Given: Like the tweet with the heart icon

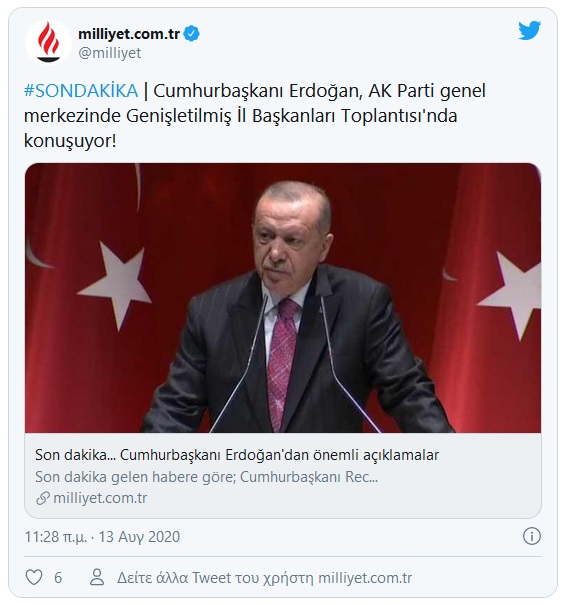Looking at the screenshot, I should tap(34, 578).
